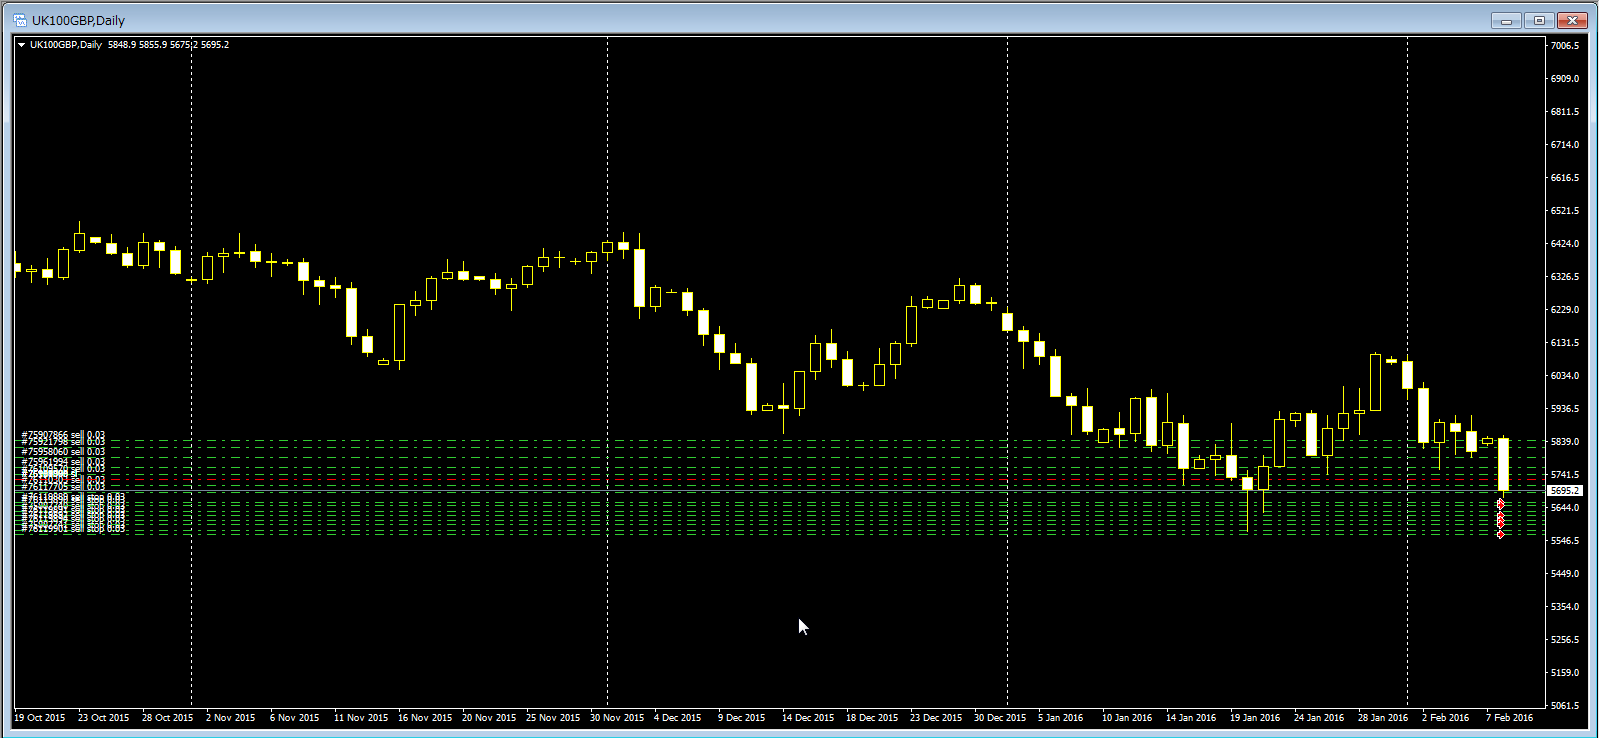Expand the triangle arrow beside UK100GBP,Daily header

pos(21,45)
